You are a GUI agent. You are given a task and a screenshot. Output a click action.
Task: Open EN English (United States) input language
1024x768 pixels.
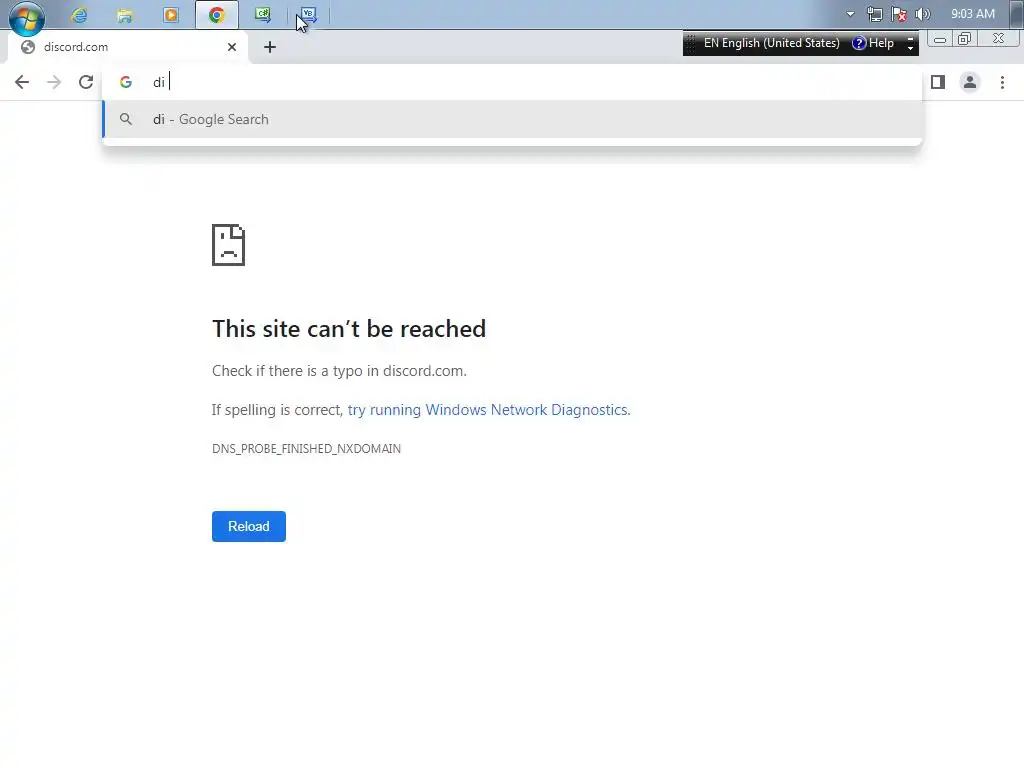(x=771, y=43)
